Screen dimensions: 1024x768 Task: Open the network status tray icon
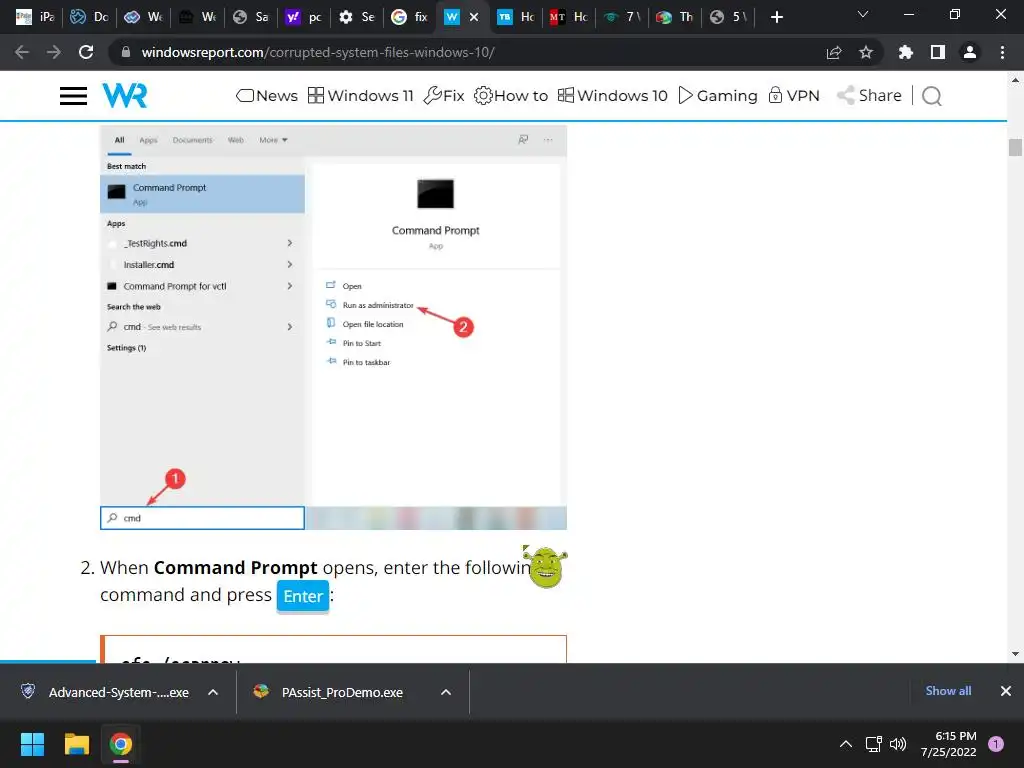pos(874,744)
